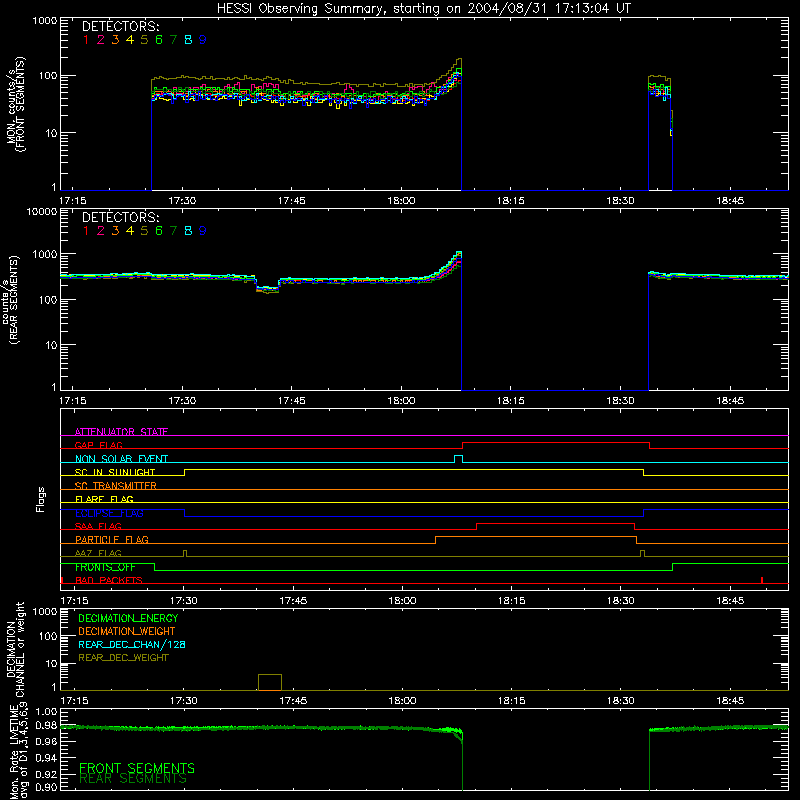The image size is (800, 800).
Task: Select green detector 6 in front segments legend
Action: click(x=159, y=40)
